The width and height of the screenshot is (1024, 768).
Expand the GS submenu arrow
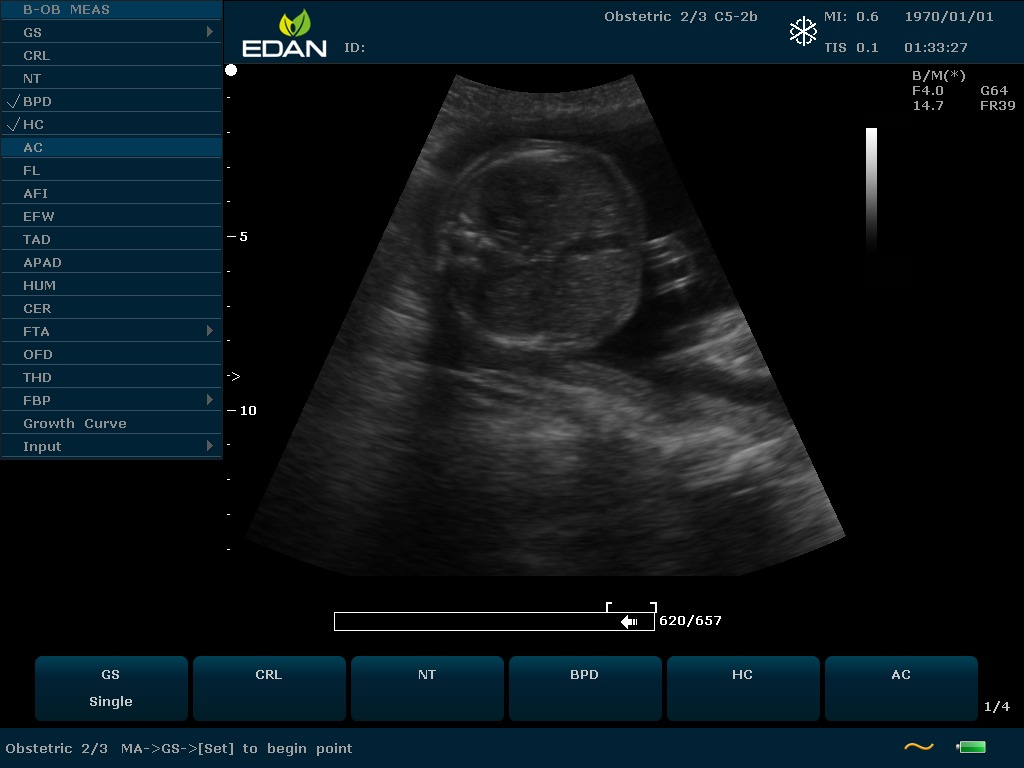210,32
